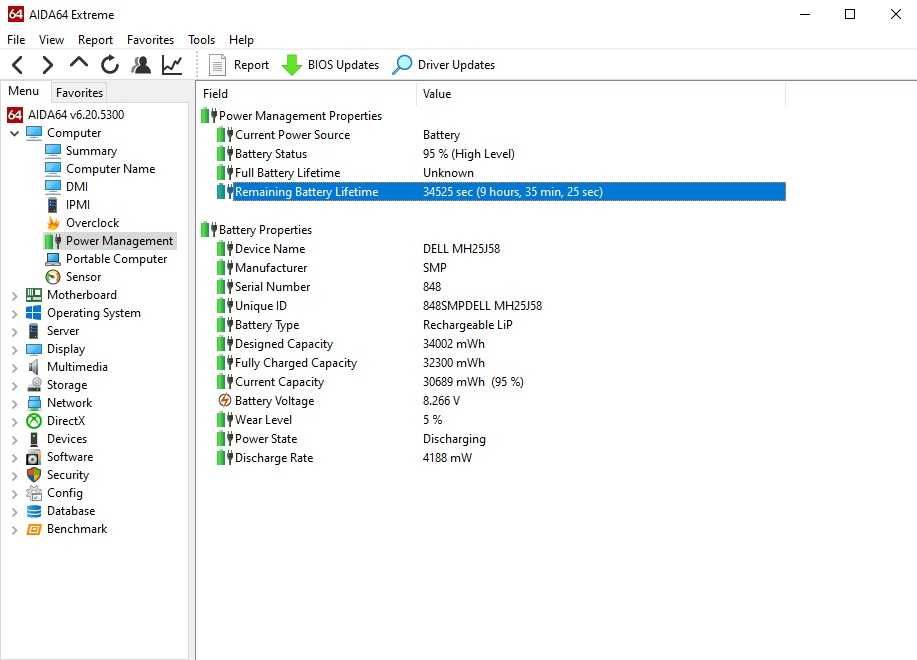Screen dimensions: 917x660
Task: Click the IPMI server icon in tree
Action: point(53,205)
